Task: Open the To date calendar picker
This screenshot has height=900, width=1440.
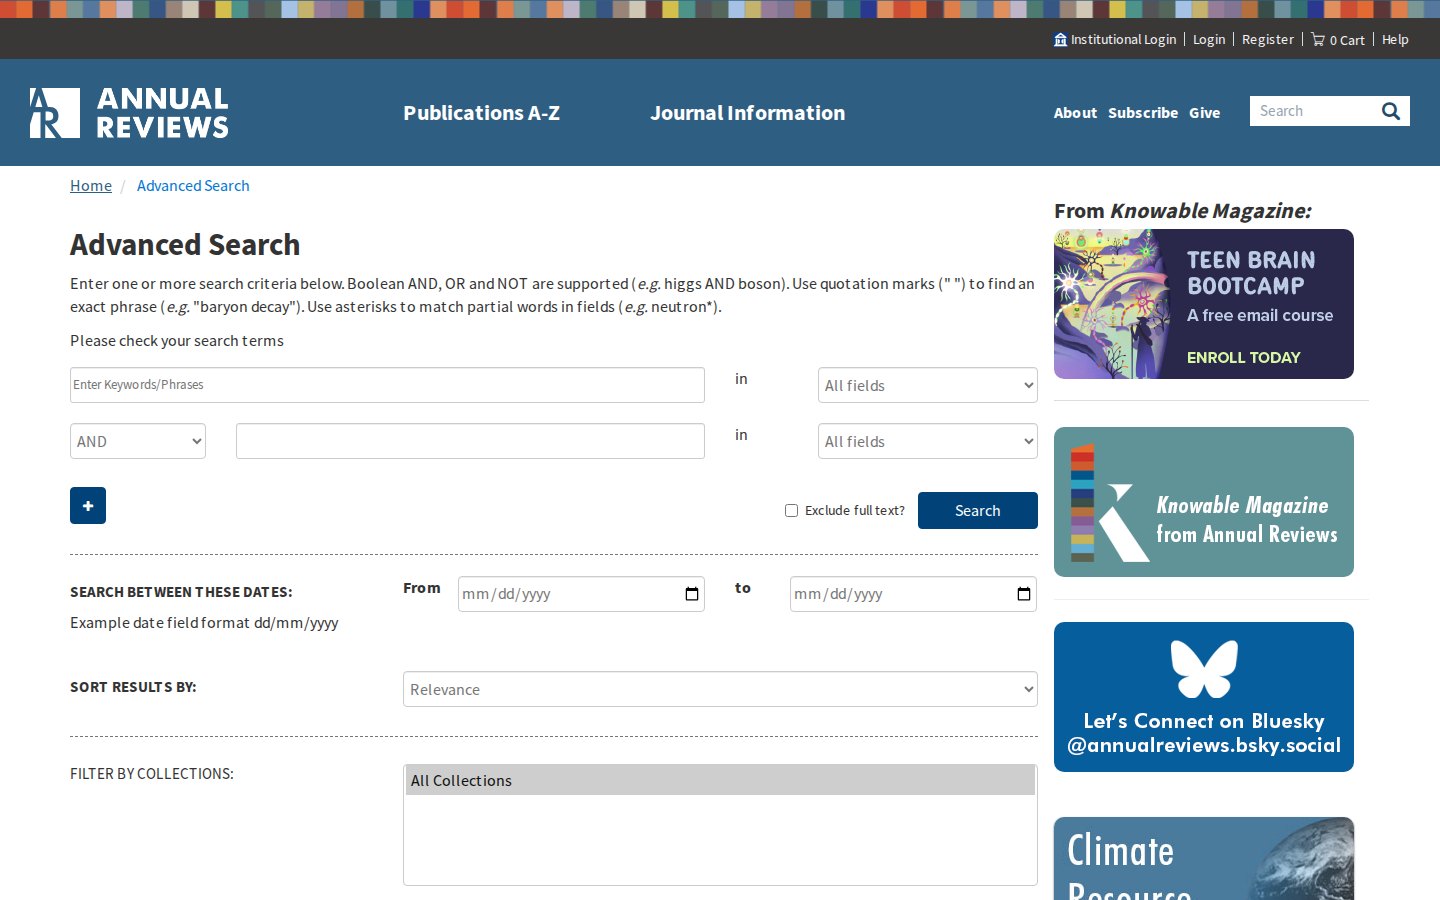Action: 1024,594
